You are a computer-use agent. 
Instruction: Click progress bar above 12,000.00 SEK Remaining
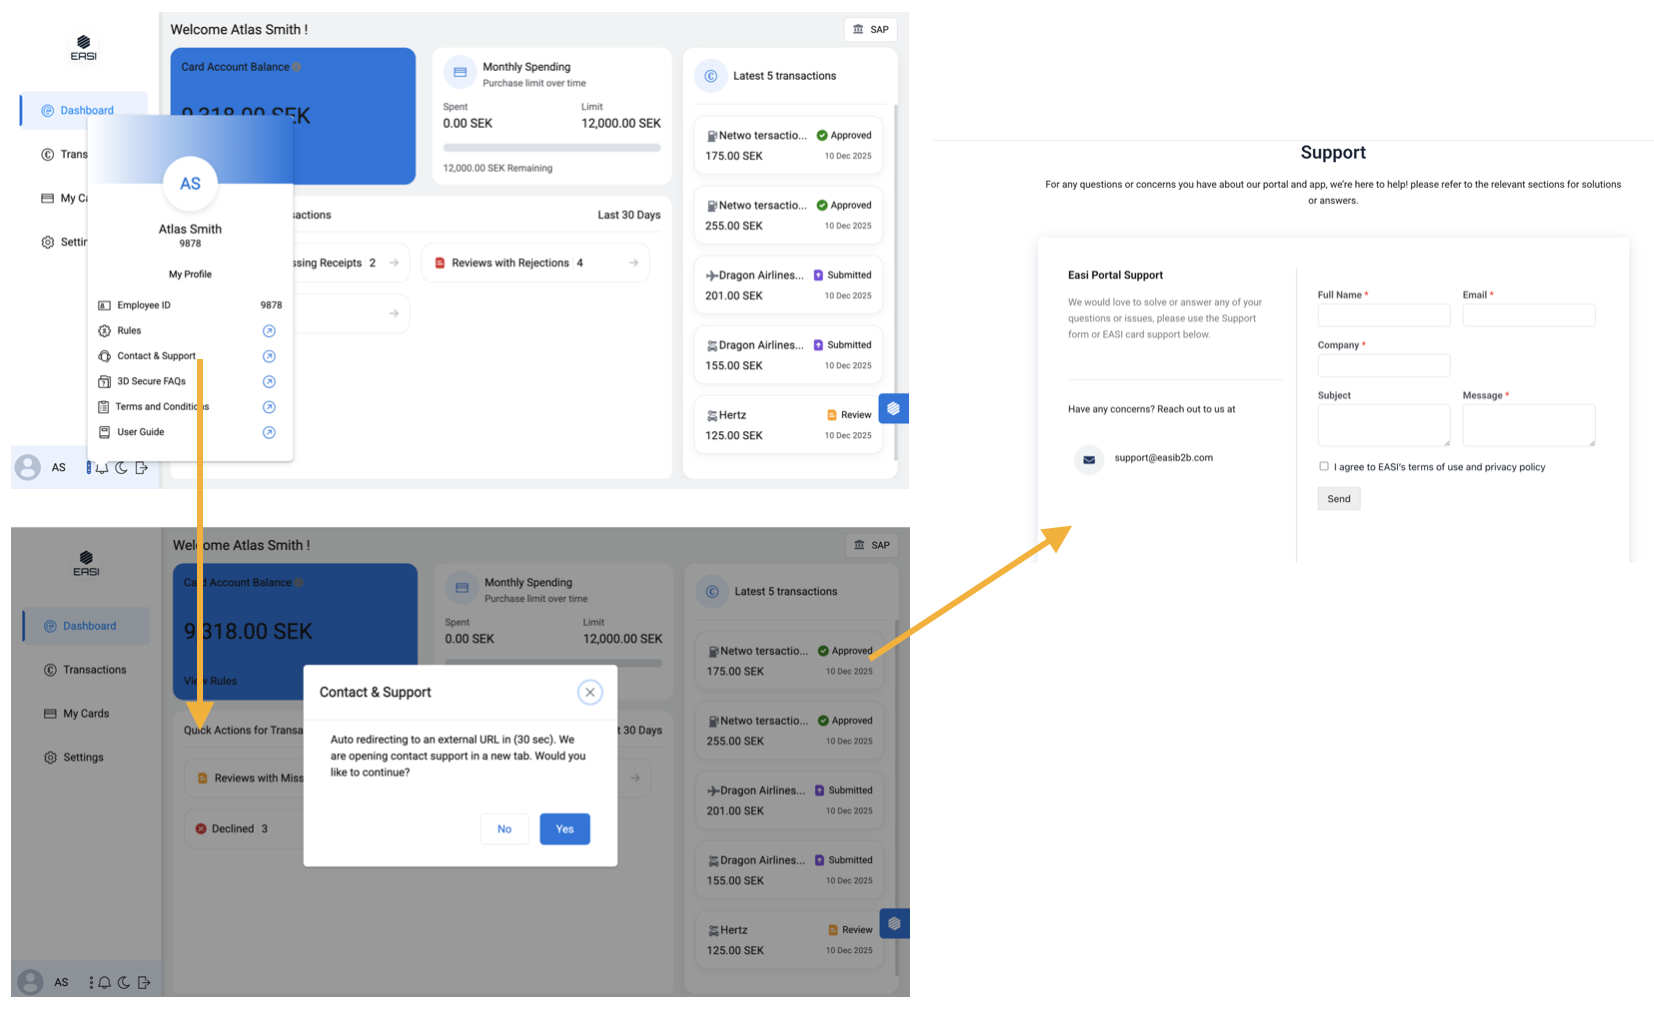click(552, 148)
